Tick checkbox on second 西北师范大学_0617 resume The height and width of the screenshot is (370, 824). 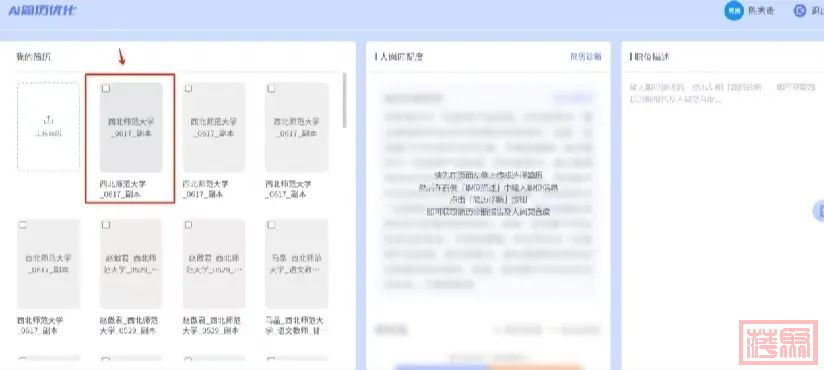pos(188,89)
